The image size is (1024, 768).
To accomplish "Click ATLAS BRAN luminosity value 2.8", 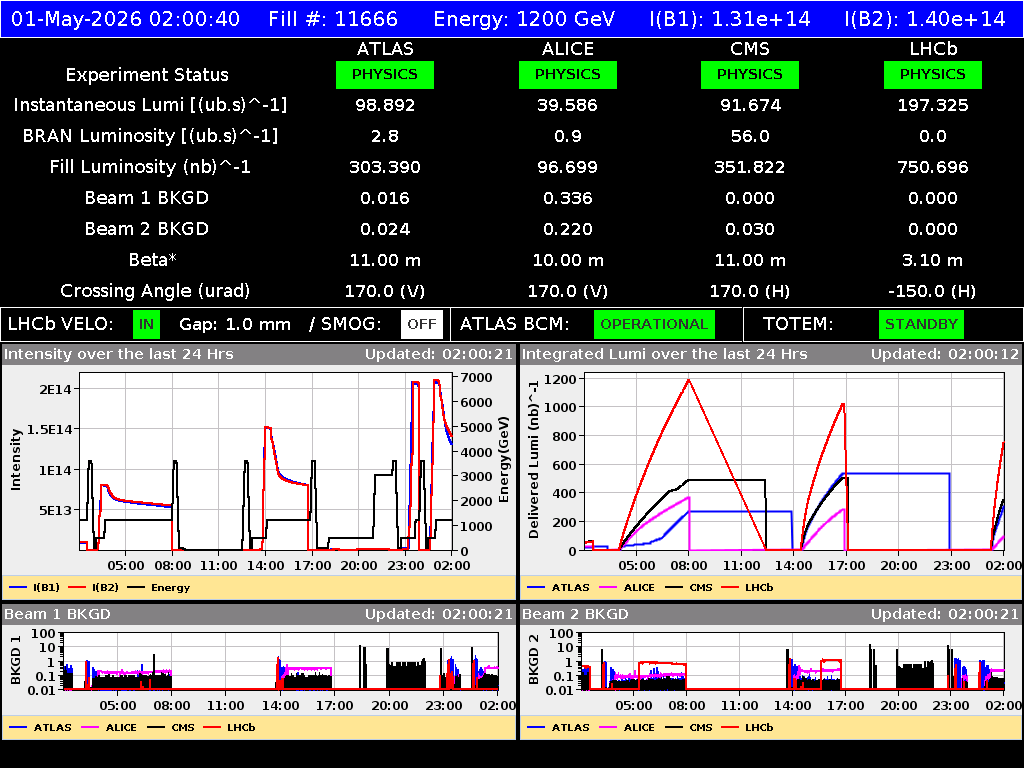I will coord(385,136).
